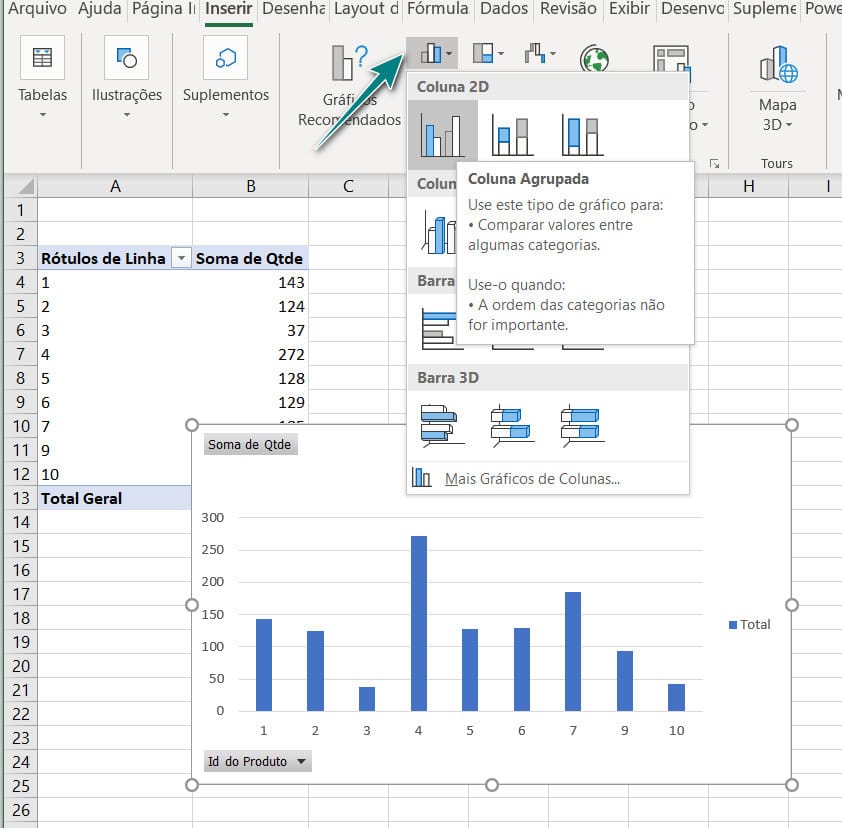The width and height of the screenshot is (842, 828).
Task: Pick the 3D 100% stacked bar icon
Action: (x=583, y=425)
